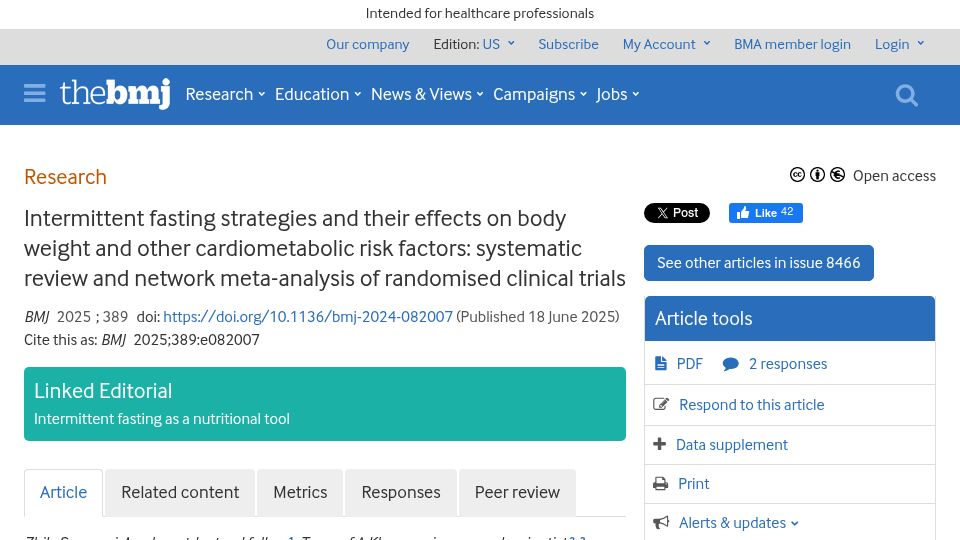Image resolution: width=960 pixels, height=540 pixels.
Task: Click the Print link
Action: click(x=694, y=484)
